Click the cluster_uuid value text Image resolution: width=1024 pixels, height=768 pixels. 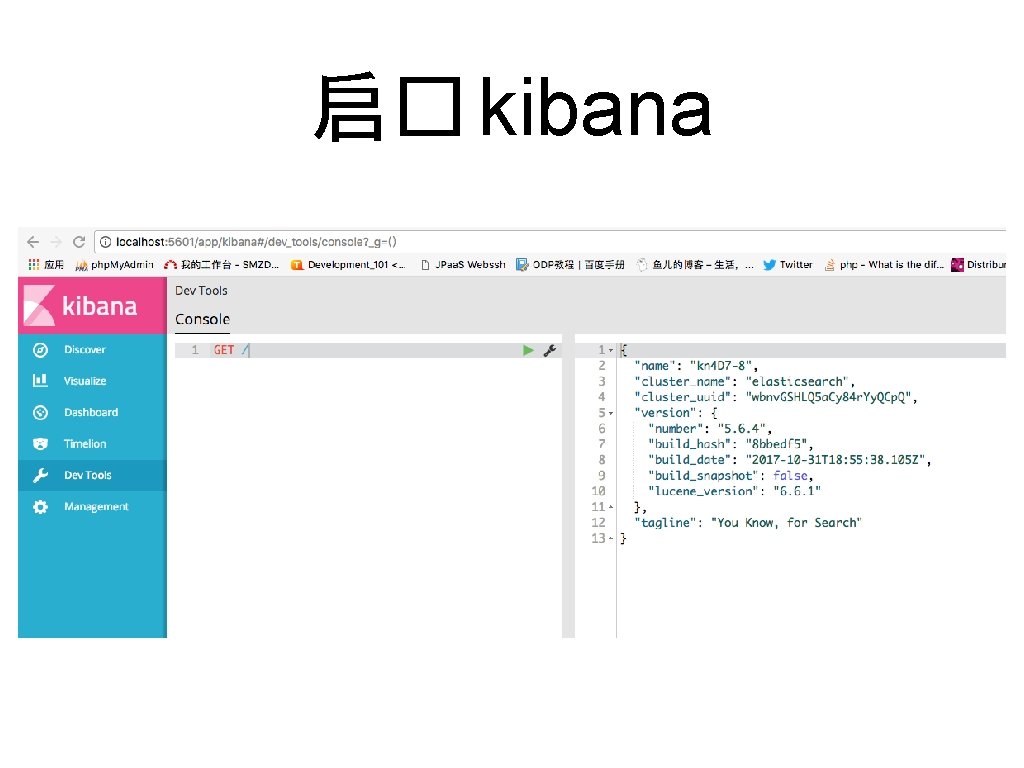828,397
